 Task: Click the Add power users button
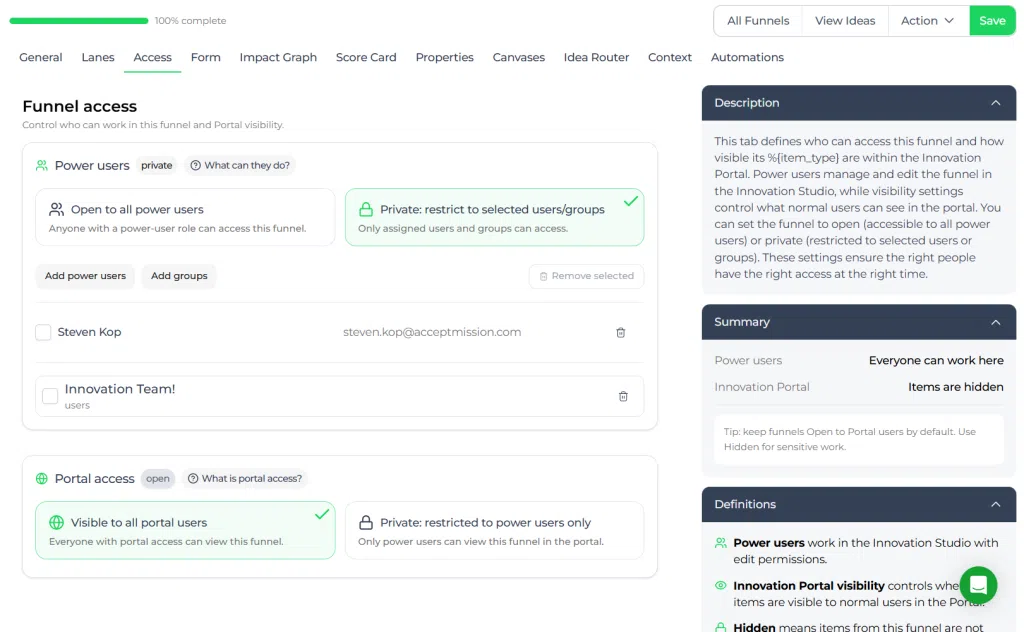pos(85,276)
